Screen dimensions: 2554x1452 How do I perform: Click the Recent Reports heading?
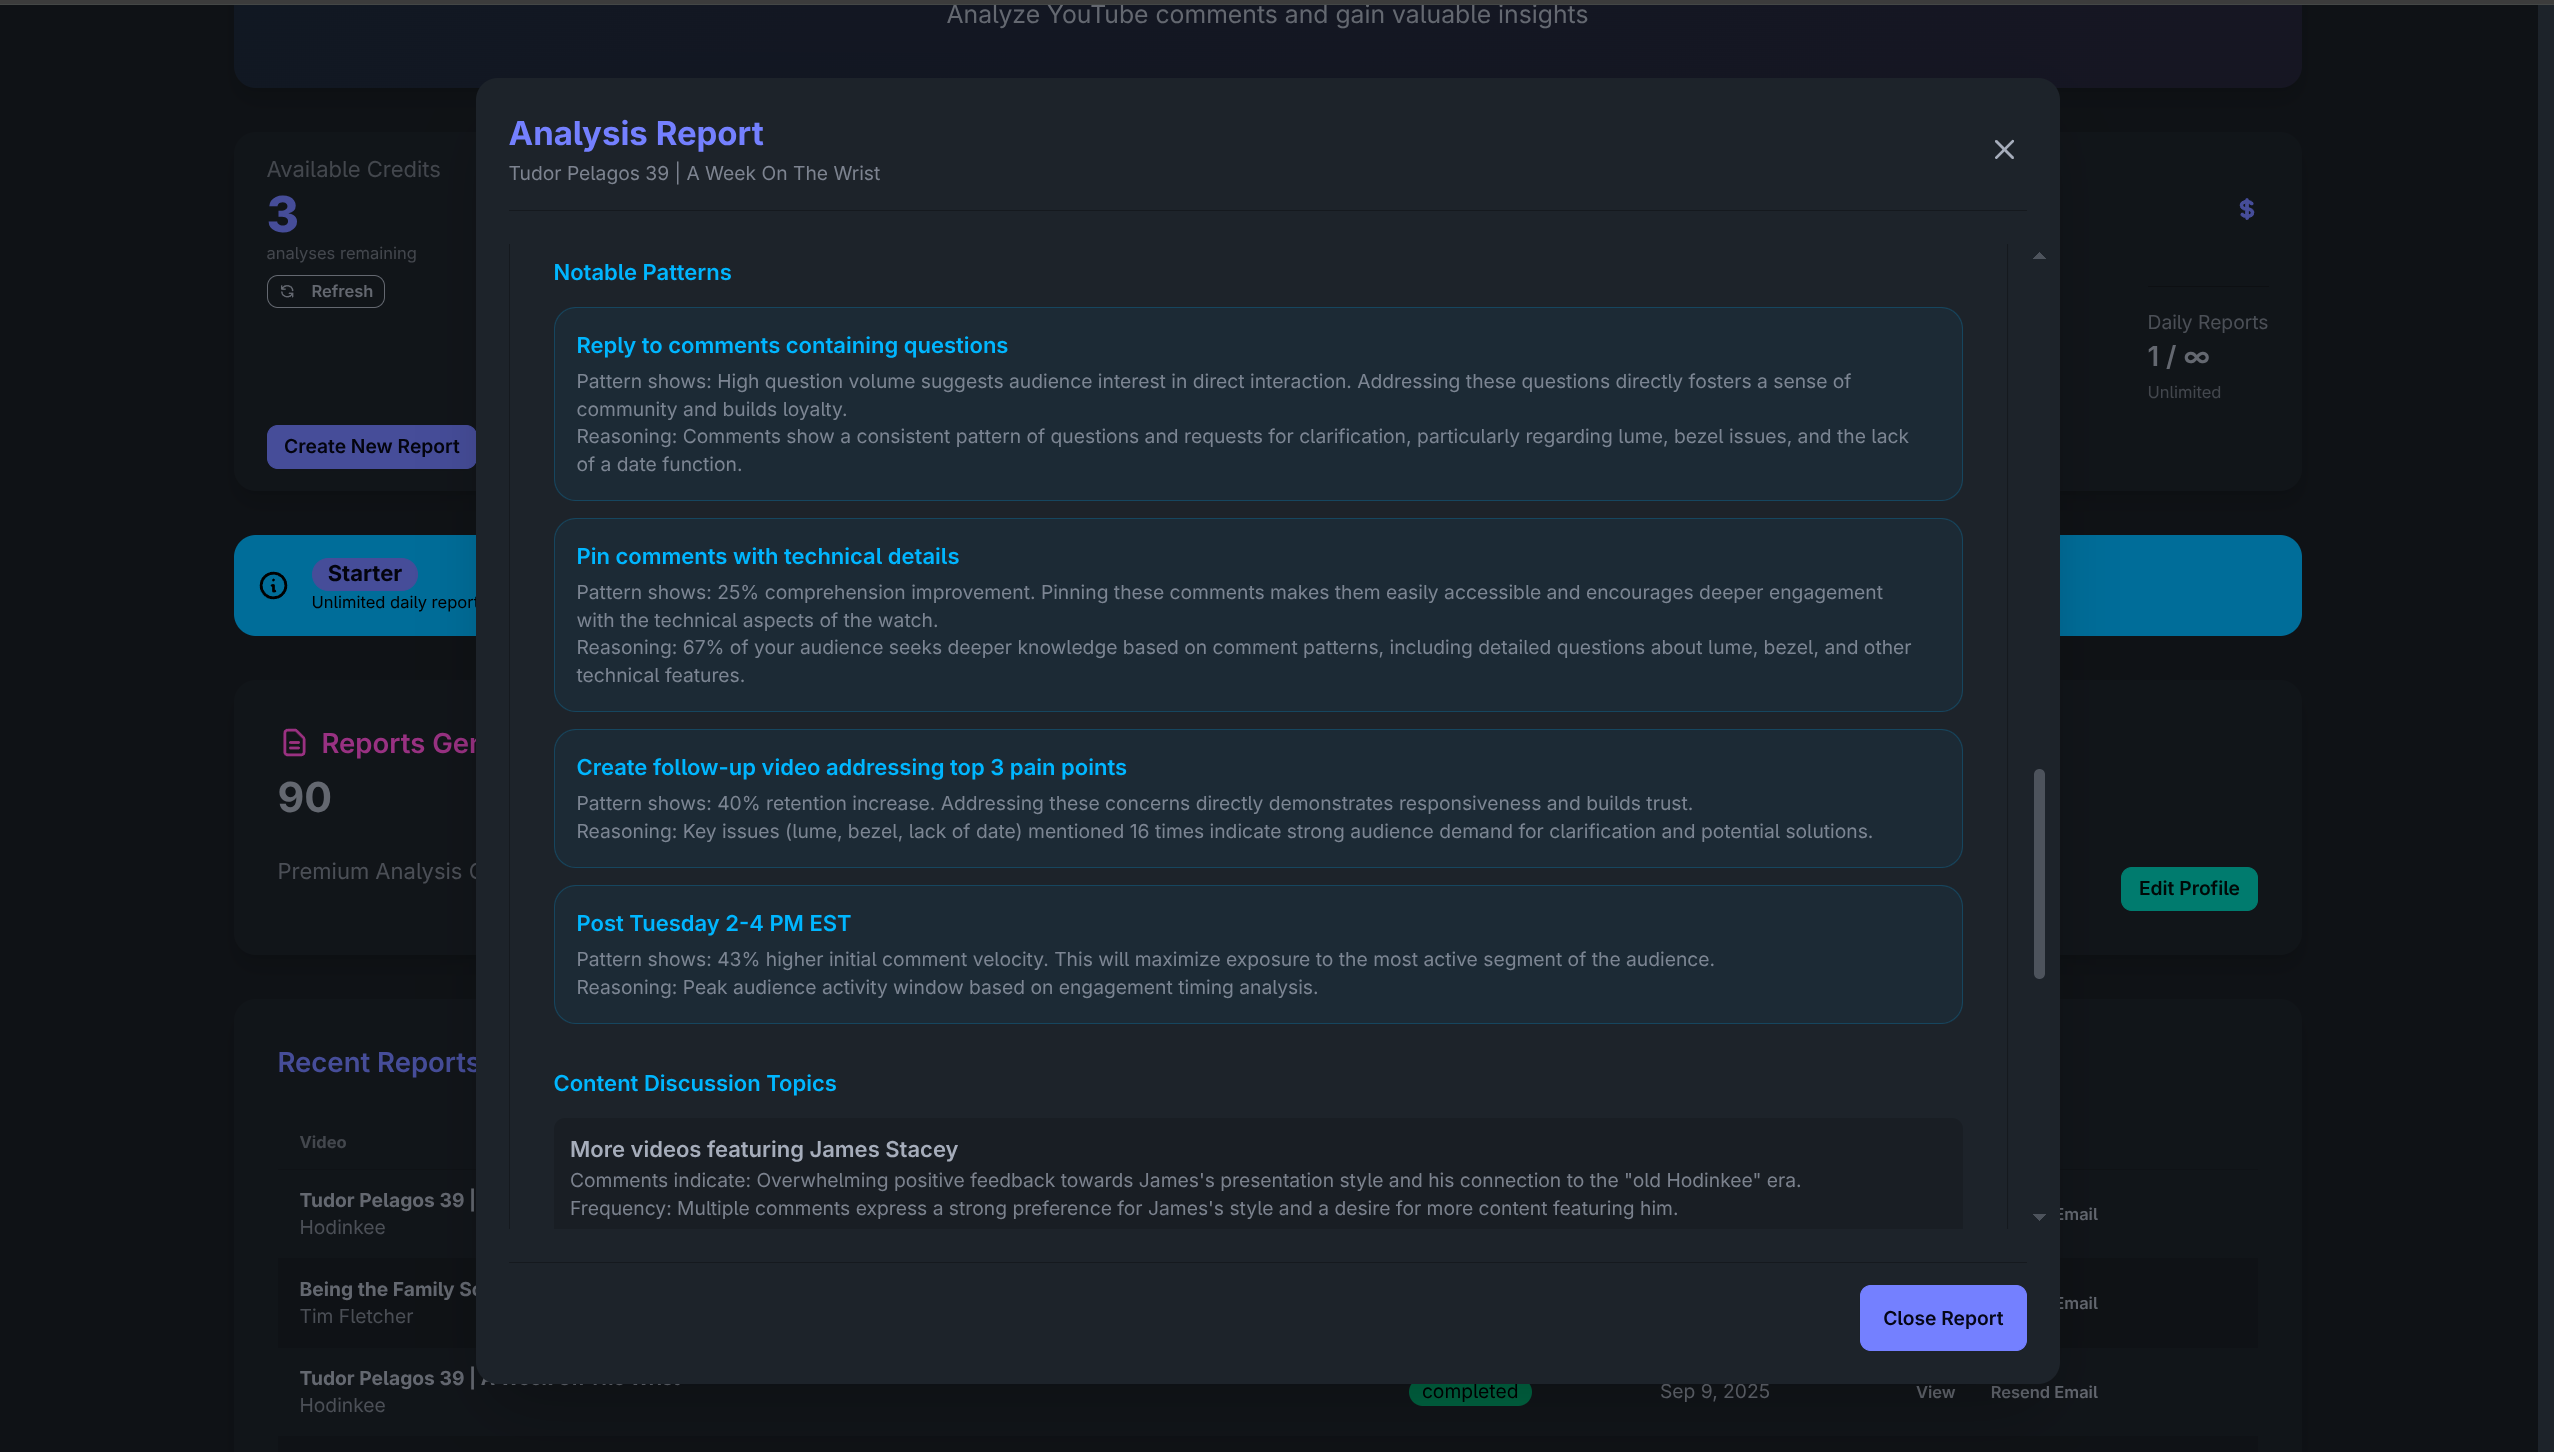click(x=377, y=1062)
